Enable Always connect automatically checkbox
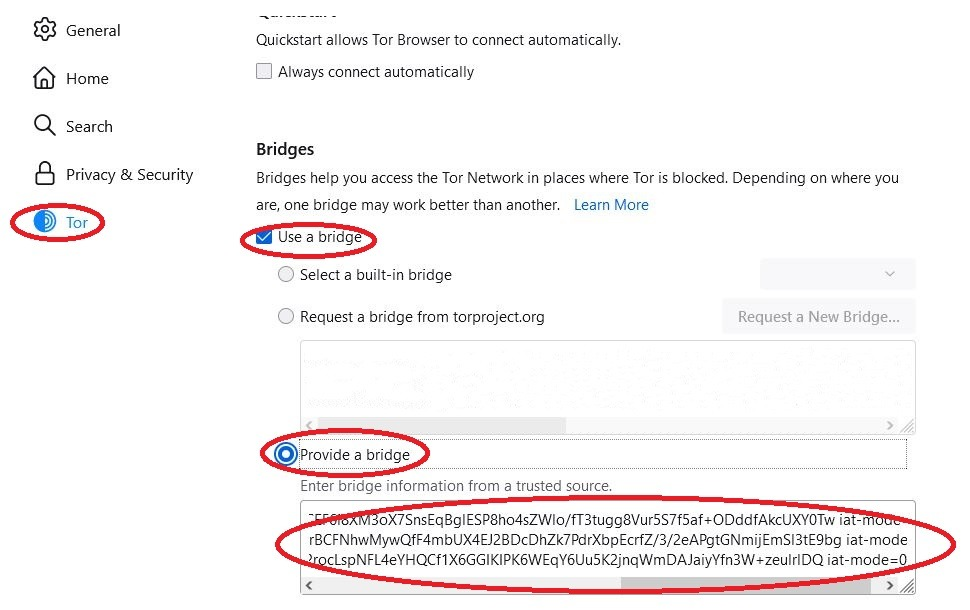This screenshot has width=970, height=610. (x=264, y=72)
